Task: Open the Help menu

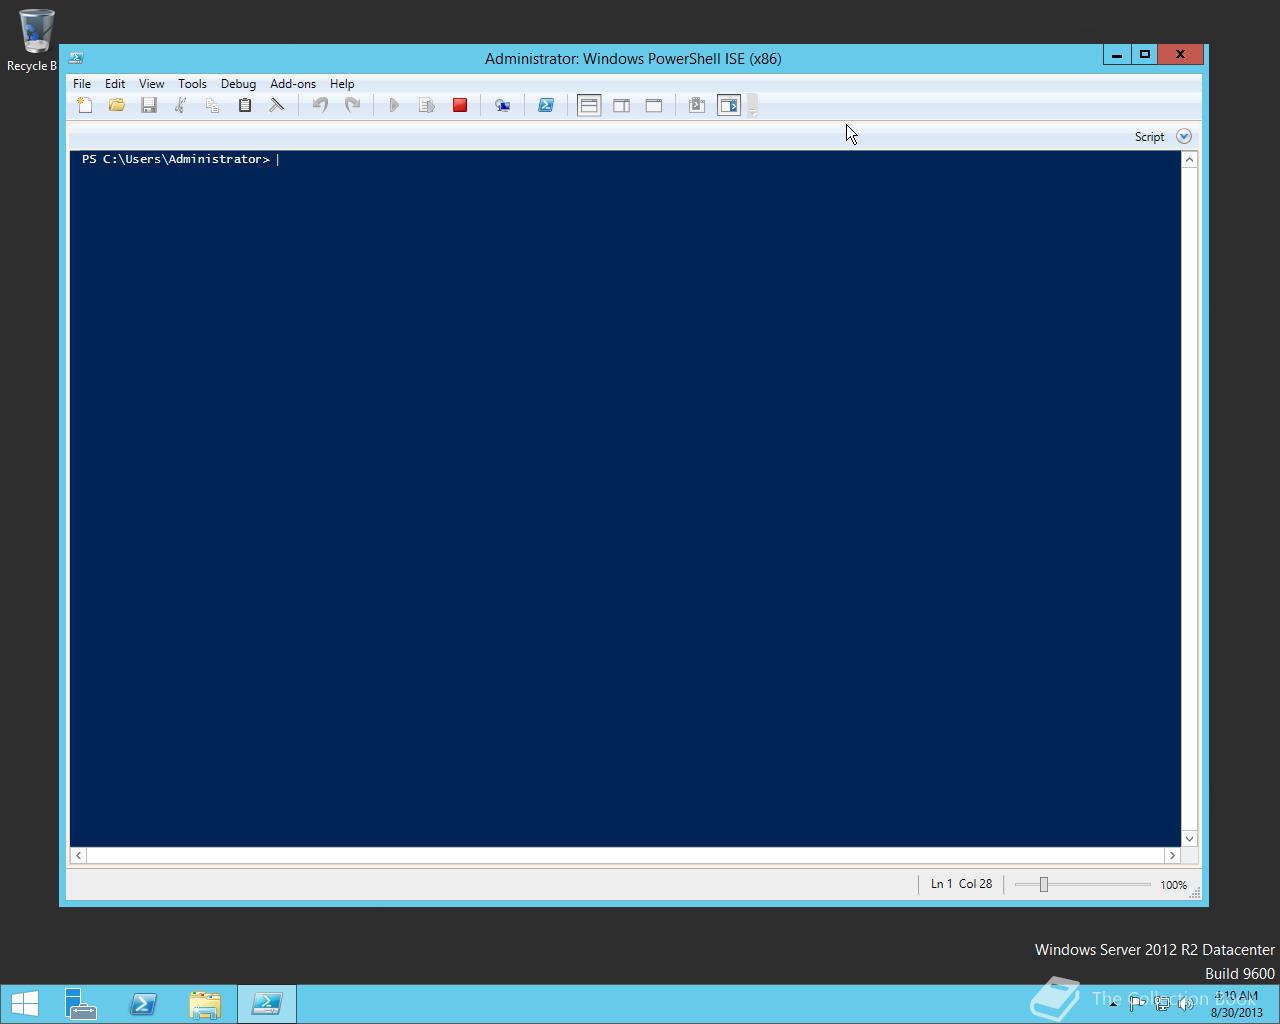Action: tap(342, 84)
